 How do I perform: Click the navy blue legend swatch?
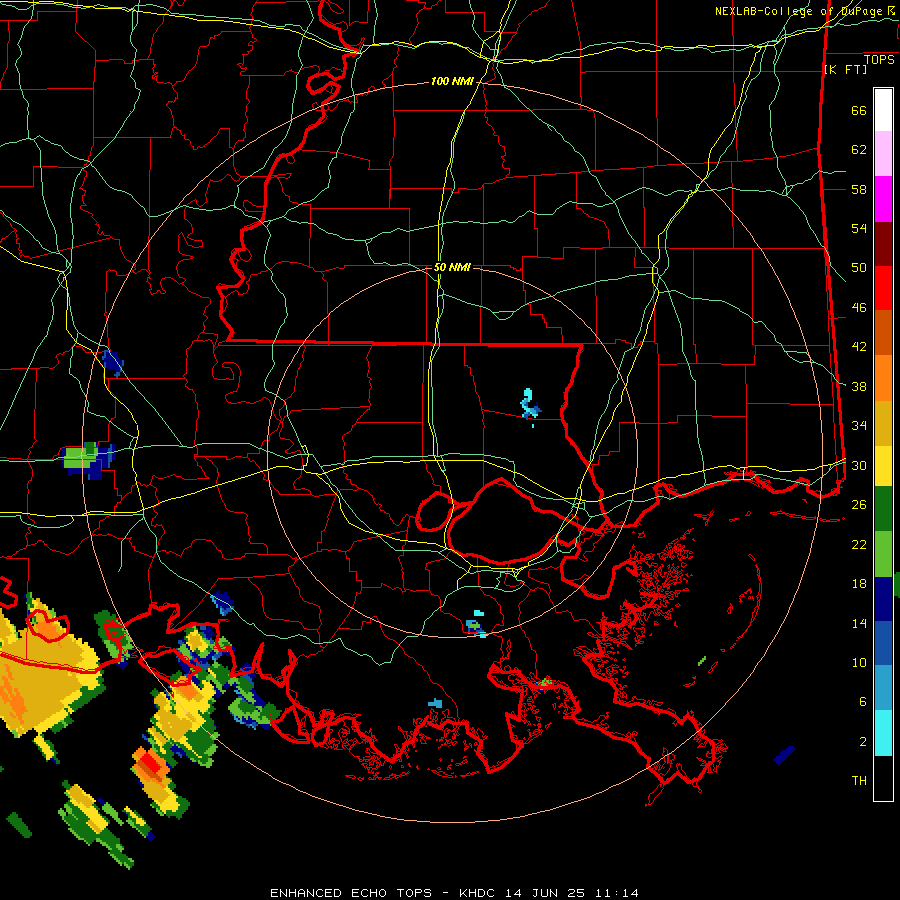point(883,599)
